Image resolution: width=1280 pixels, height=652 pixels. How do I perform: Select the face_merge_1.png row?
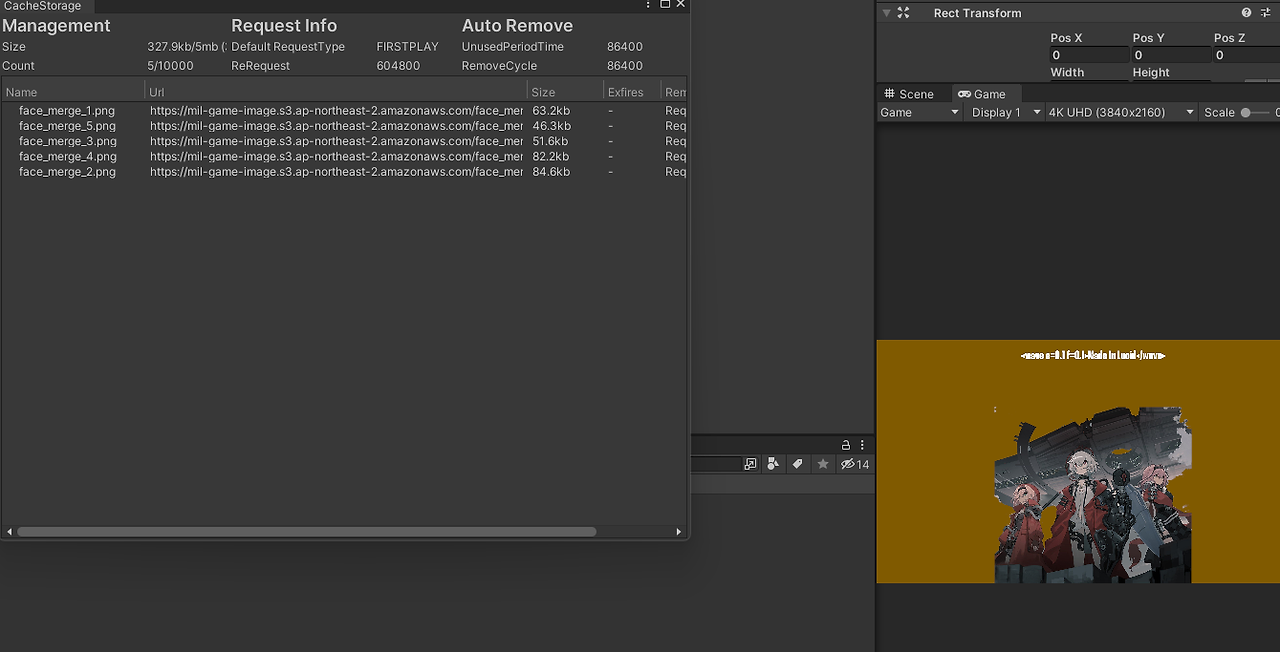click(344, 111)
